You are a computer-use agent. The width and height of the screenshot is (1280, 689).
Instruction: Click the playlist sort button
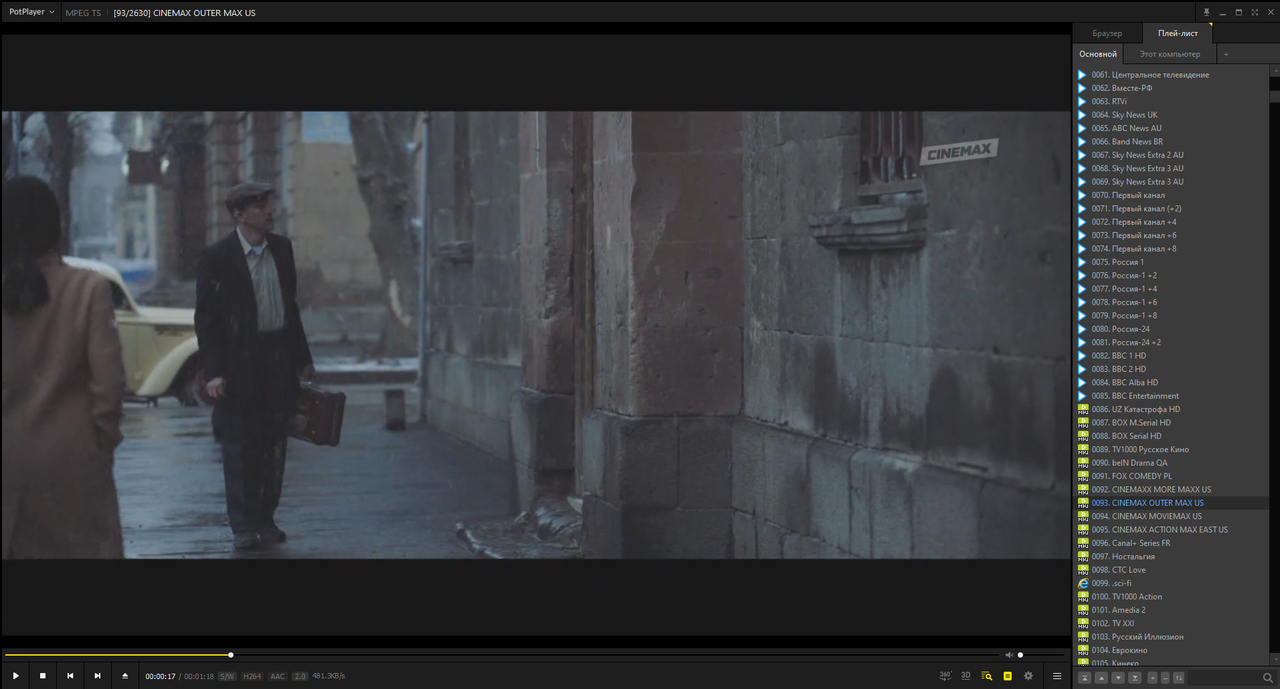point(1179,678)
